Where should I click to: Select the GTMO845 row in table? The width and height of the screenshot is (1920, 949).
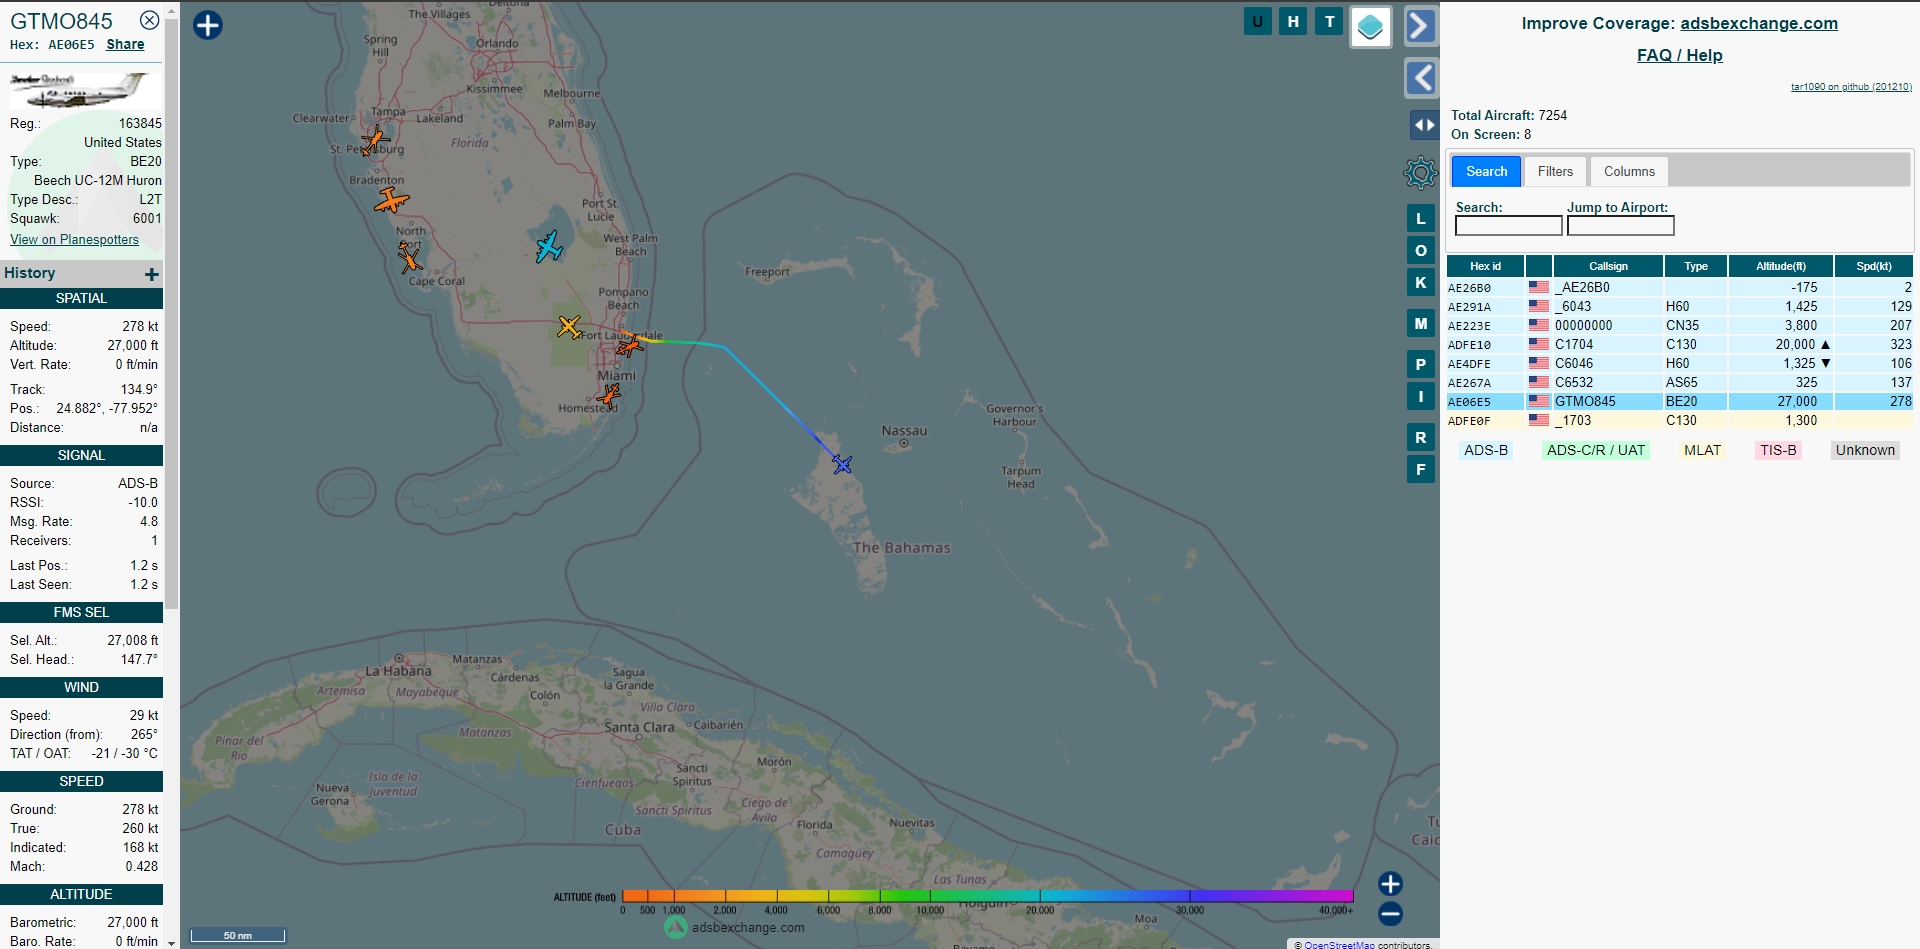1680,401
